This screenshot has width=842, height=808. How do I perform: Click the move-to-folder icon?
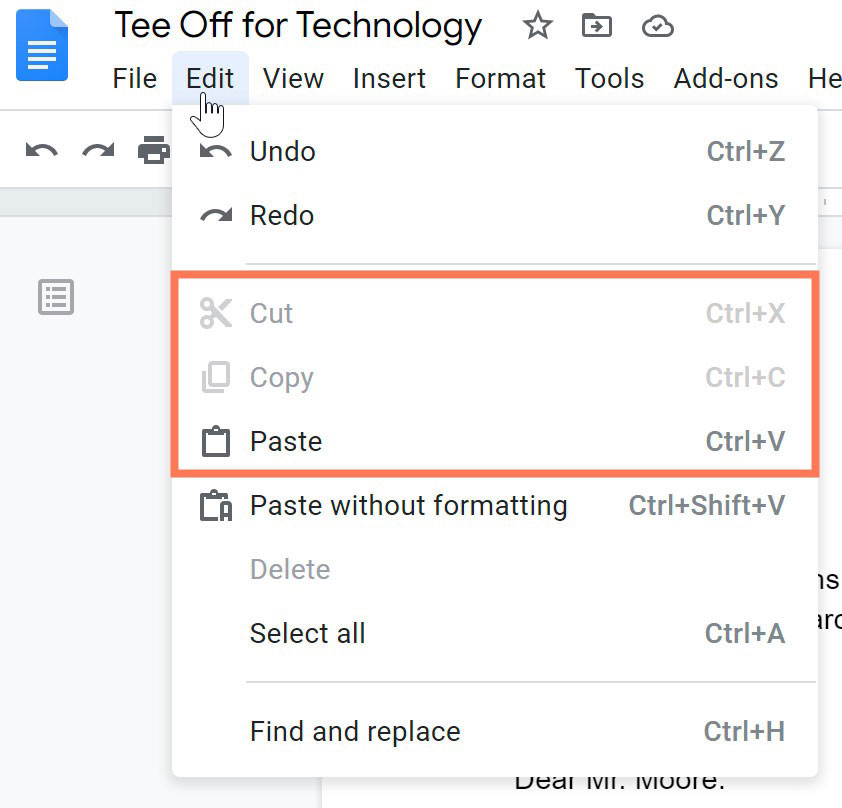tap(597, 27)
